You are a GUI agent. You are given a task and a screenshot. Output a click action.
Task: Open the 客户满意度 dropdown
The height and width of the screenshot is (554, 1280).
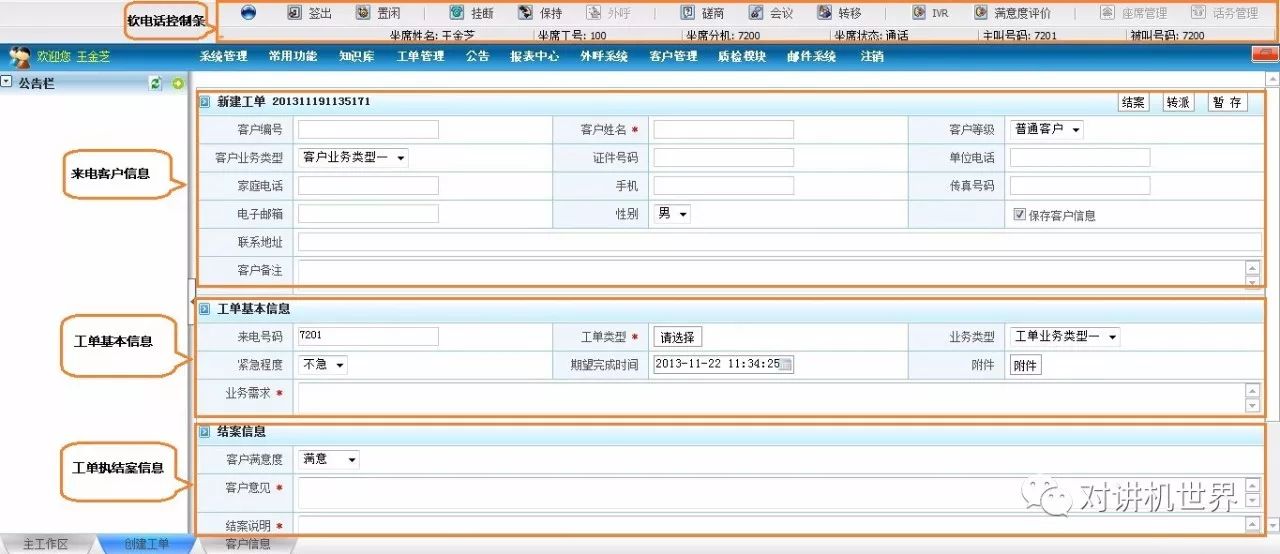coord(329,459)
